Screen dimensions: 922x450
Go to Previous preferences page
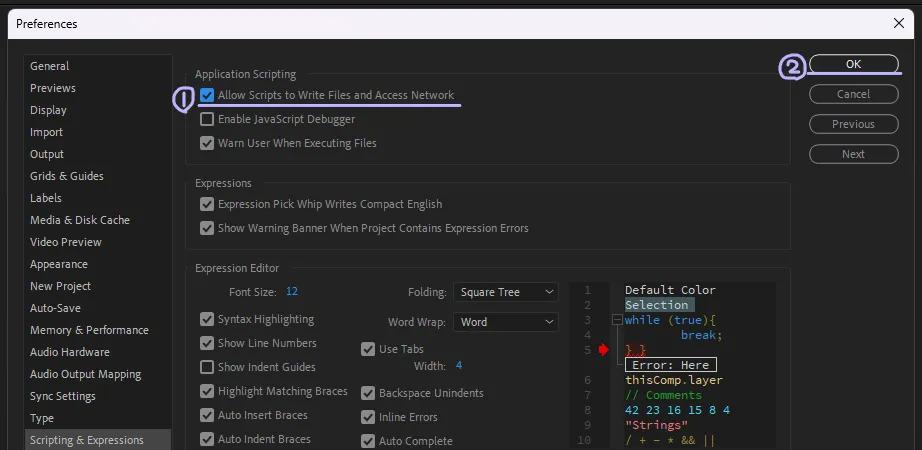click(x=853, y=124)
